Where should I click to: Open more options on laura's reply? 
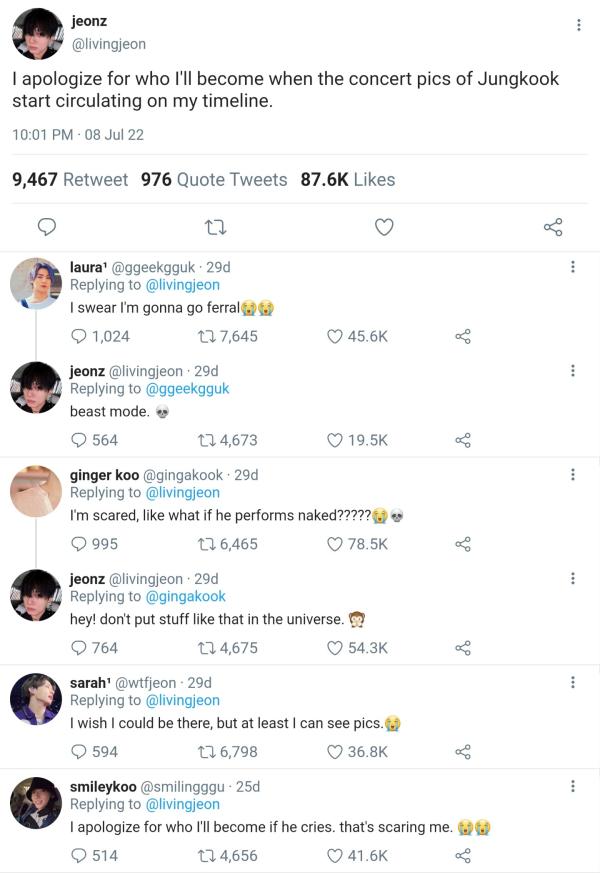(x=572, y=267)
